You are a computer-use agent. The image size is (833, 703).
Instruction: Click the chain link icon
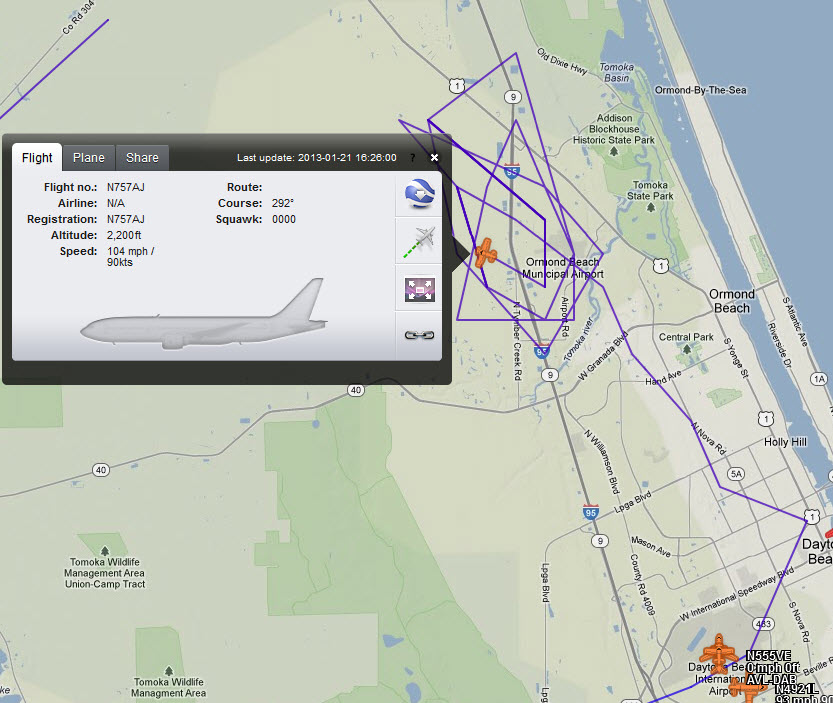(x=419, y=336)
